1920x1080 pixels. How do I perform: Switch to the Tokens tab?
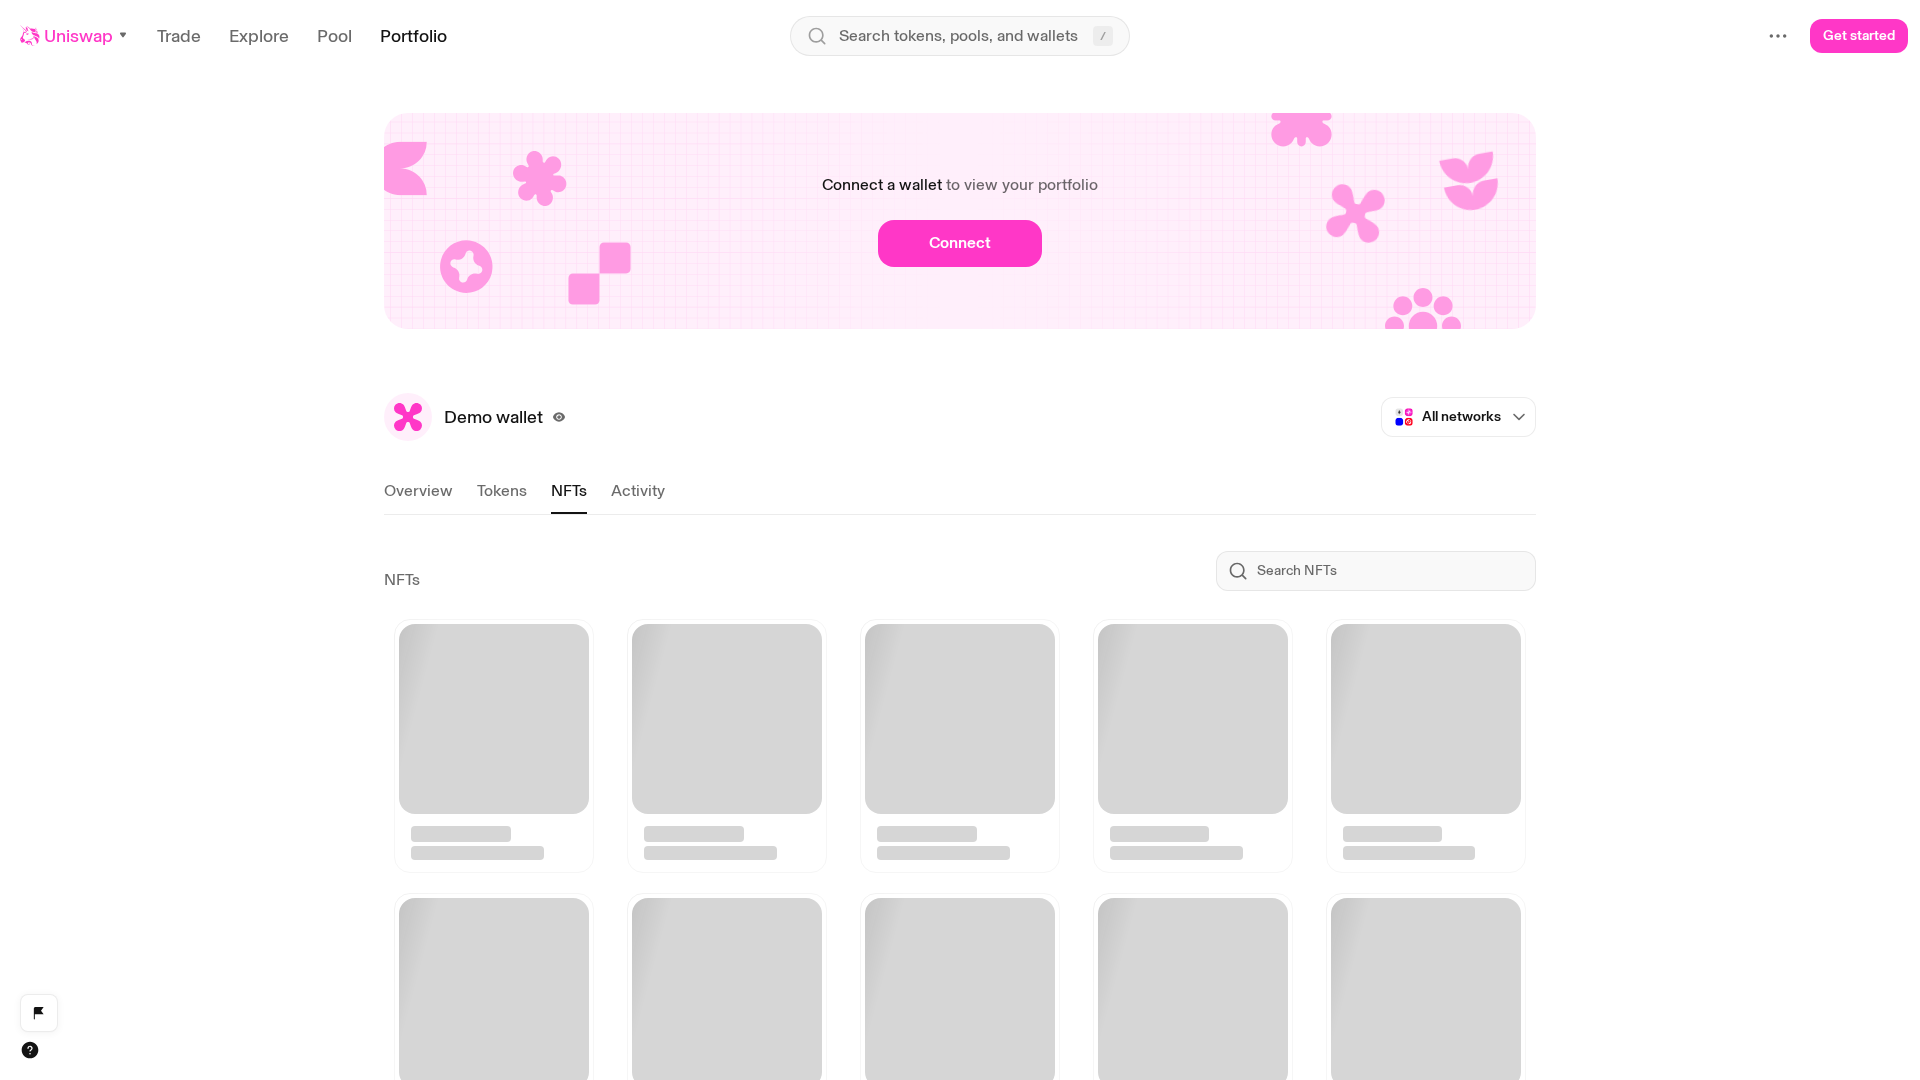(502, 491)
